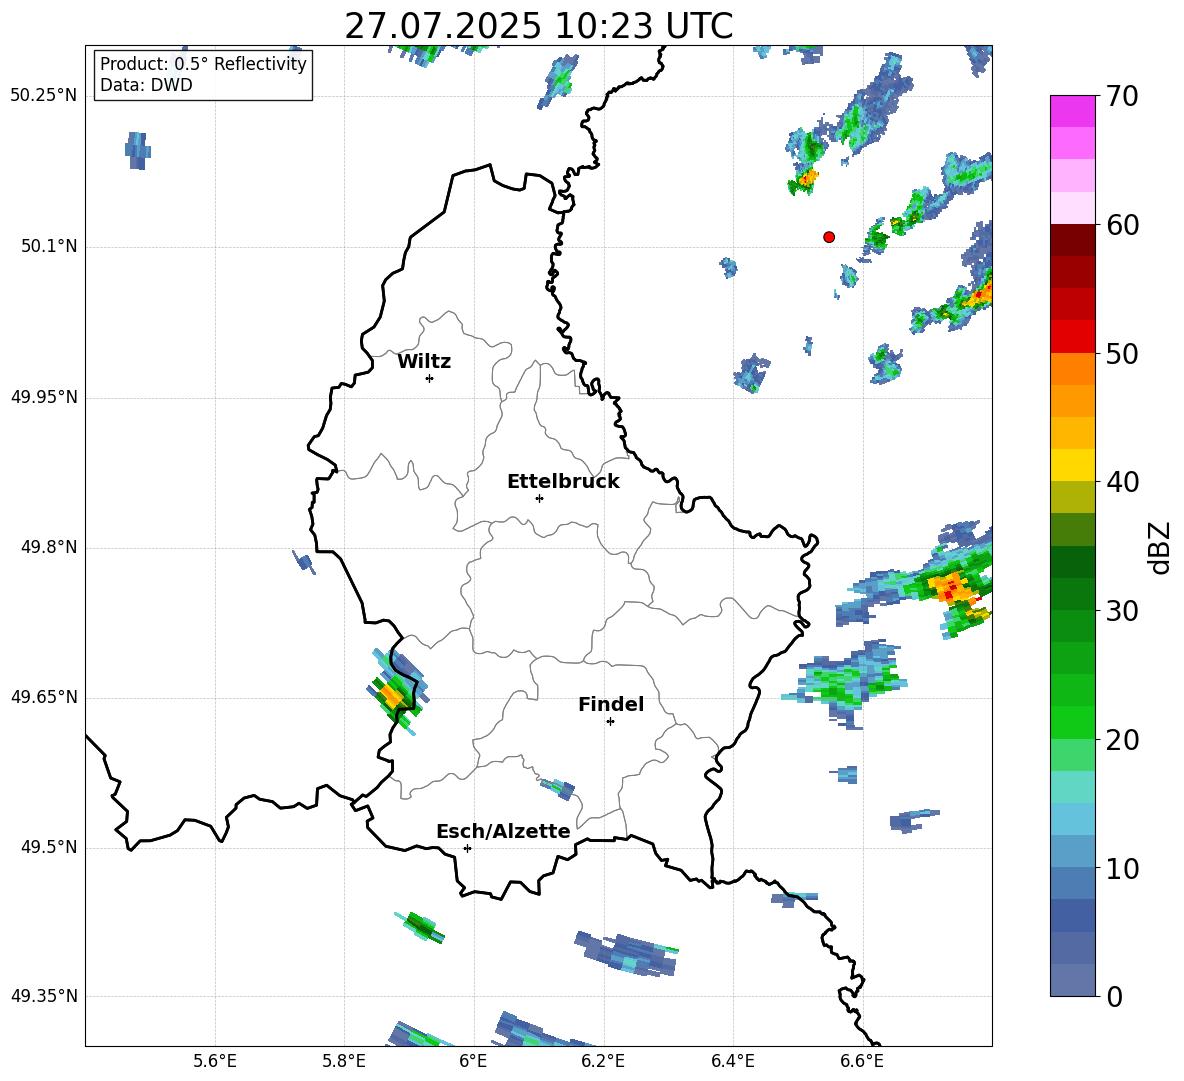The height and width of the screenshot is (1081, 1184).
Task: Click the 20 colorbar tick label
Action: coord(1122,740)
